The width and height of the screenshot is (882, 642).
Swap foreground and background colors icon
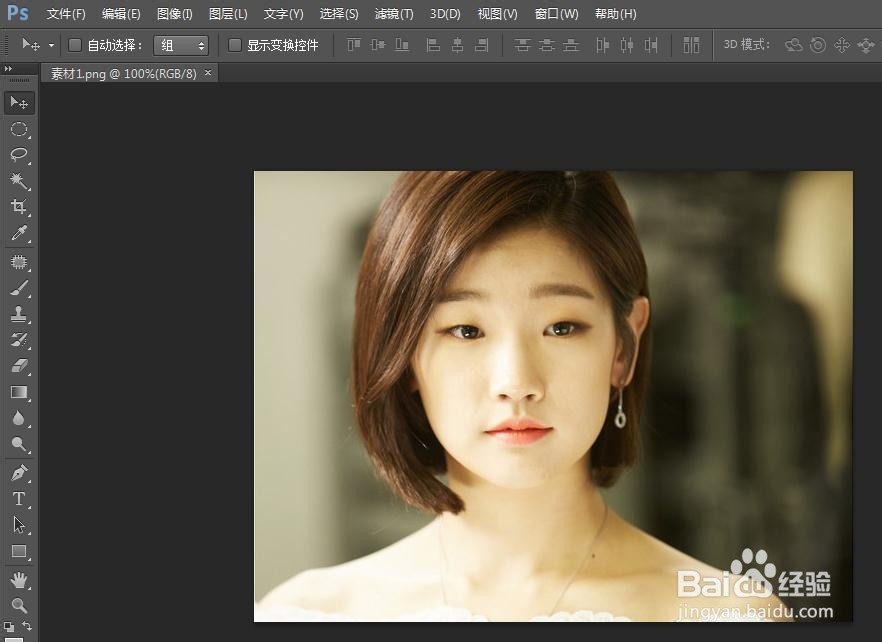pos(27,626)
